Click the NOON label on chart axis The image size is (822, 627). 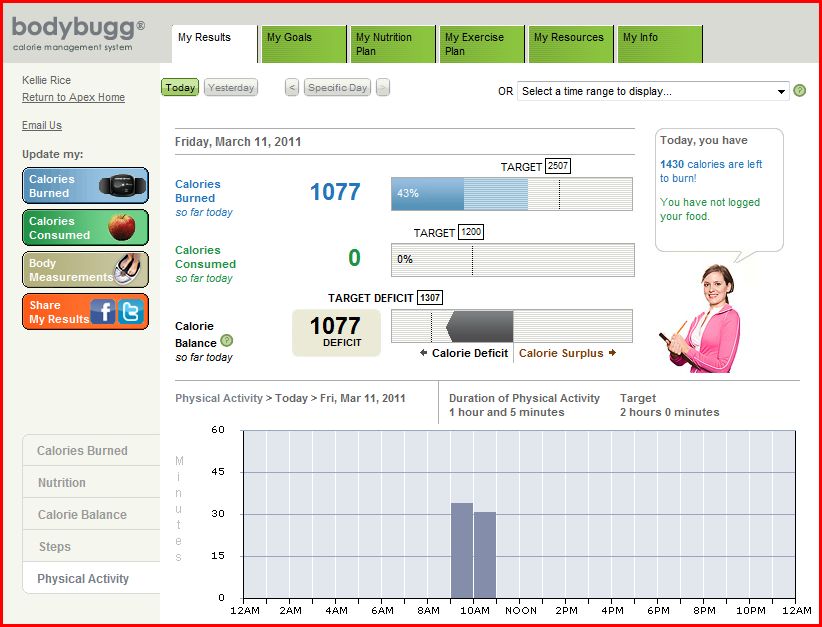(x=521, y=611)
